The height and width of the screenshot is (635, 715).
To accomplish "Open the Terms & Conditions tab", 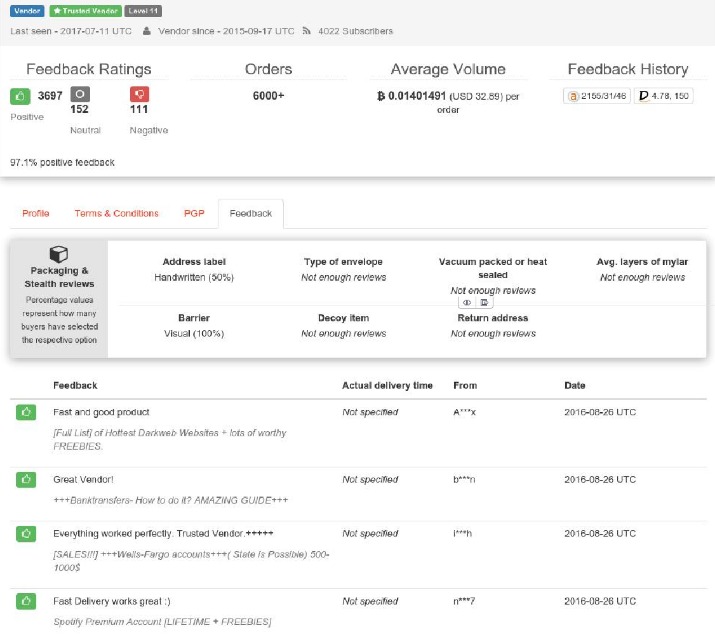I will 116,213.
